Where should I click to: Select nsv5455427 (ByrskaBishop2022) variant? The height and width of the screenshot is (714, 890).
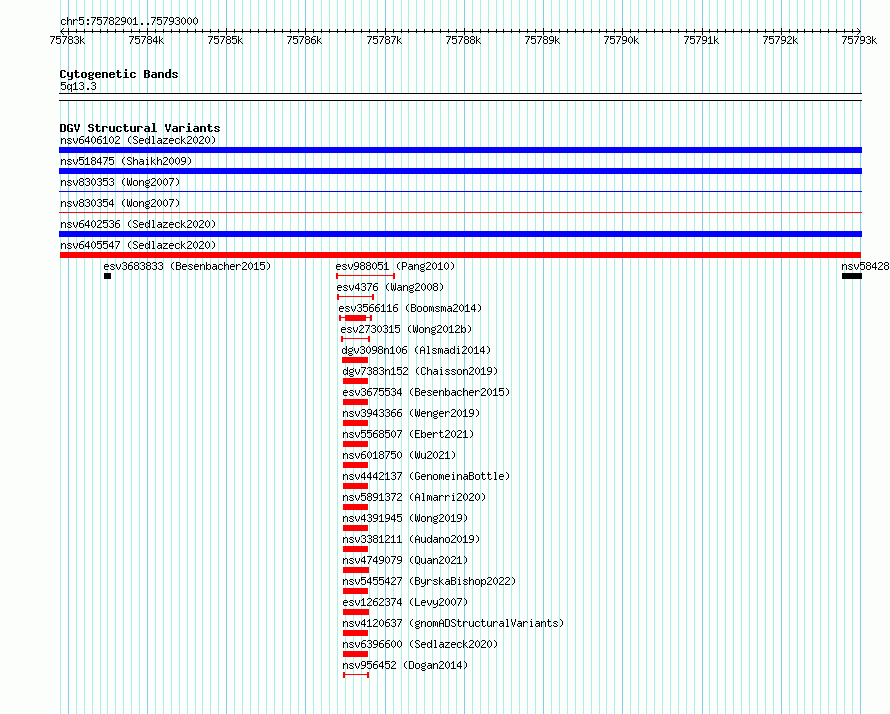point(429,581)
